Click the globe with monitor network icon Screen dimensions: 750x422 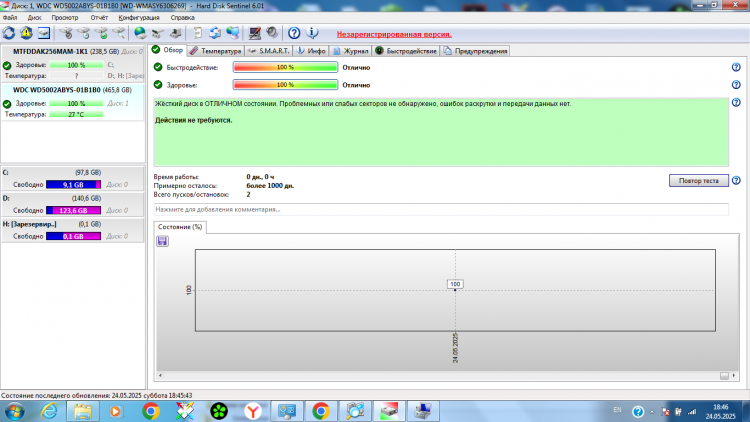coord(232,33)
